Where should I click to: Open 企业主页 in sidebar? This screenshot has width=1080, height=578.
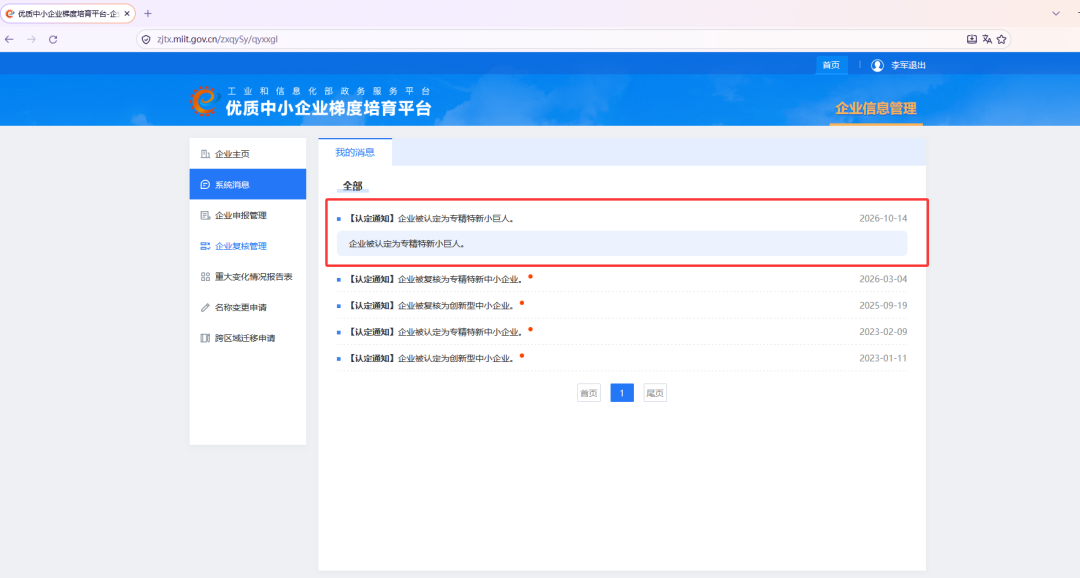tap(248, 154)
